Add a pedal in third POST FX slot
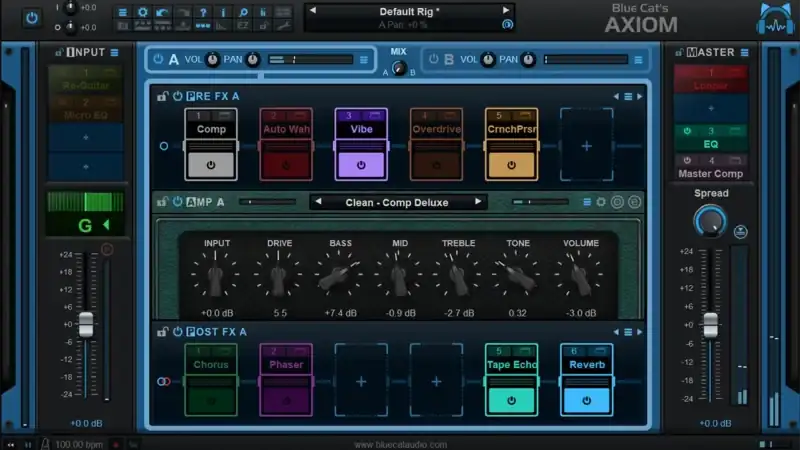 tap(361, 381)
